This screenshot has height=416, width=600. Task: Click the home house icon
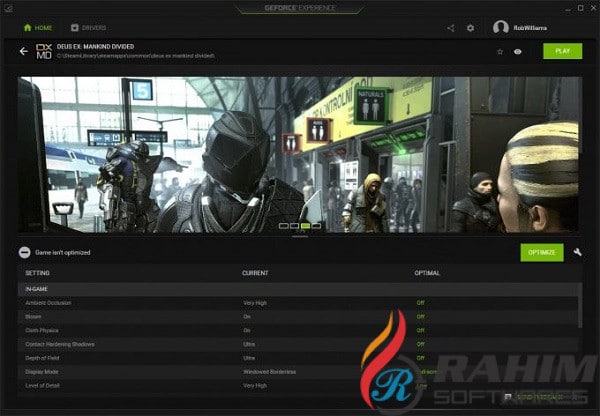(28, 28)
